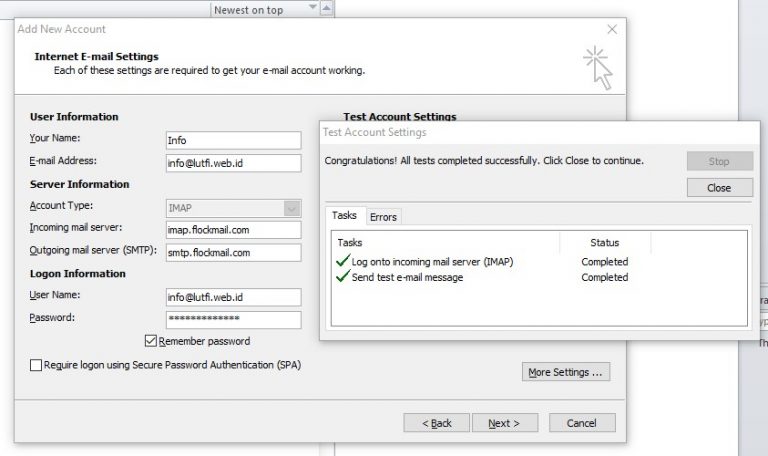Open the Newest on top sort dropdown
768x456 pixels.
[312, 8]
